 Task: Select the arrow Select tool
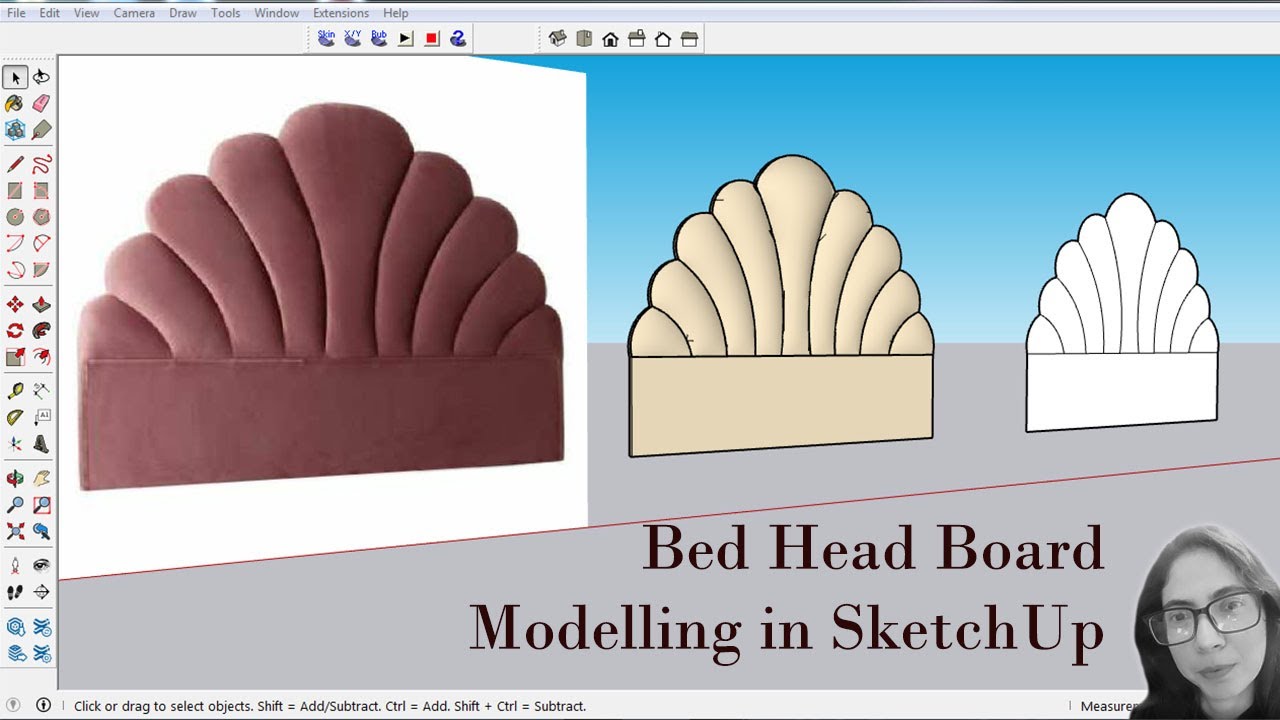pos(15,77)
